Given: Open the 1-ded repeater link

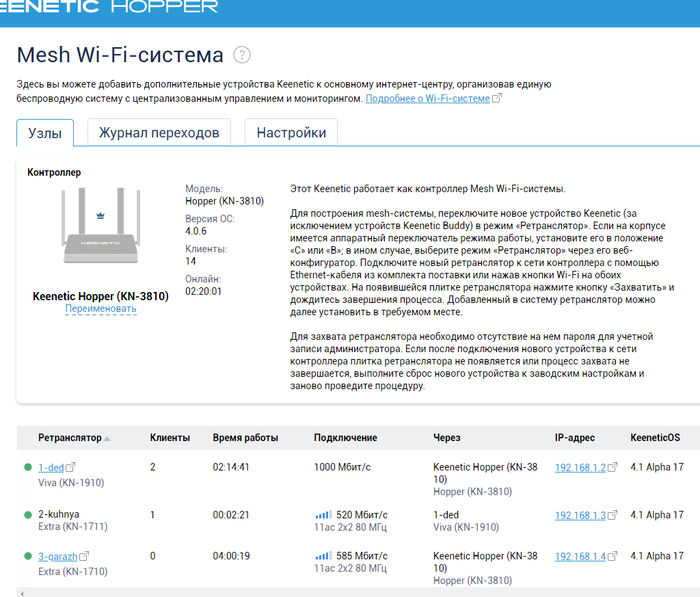Looking at the screenshot, I should pos(51,468).
